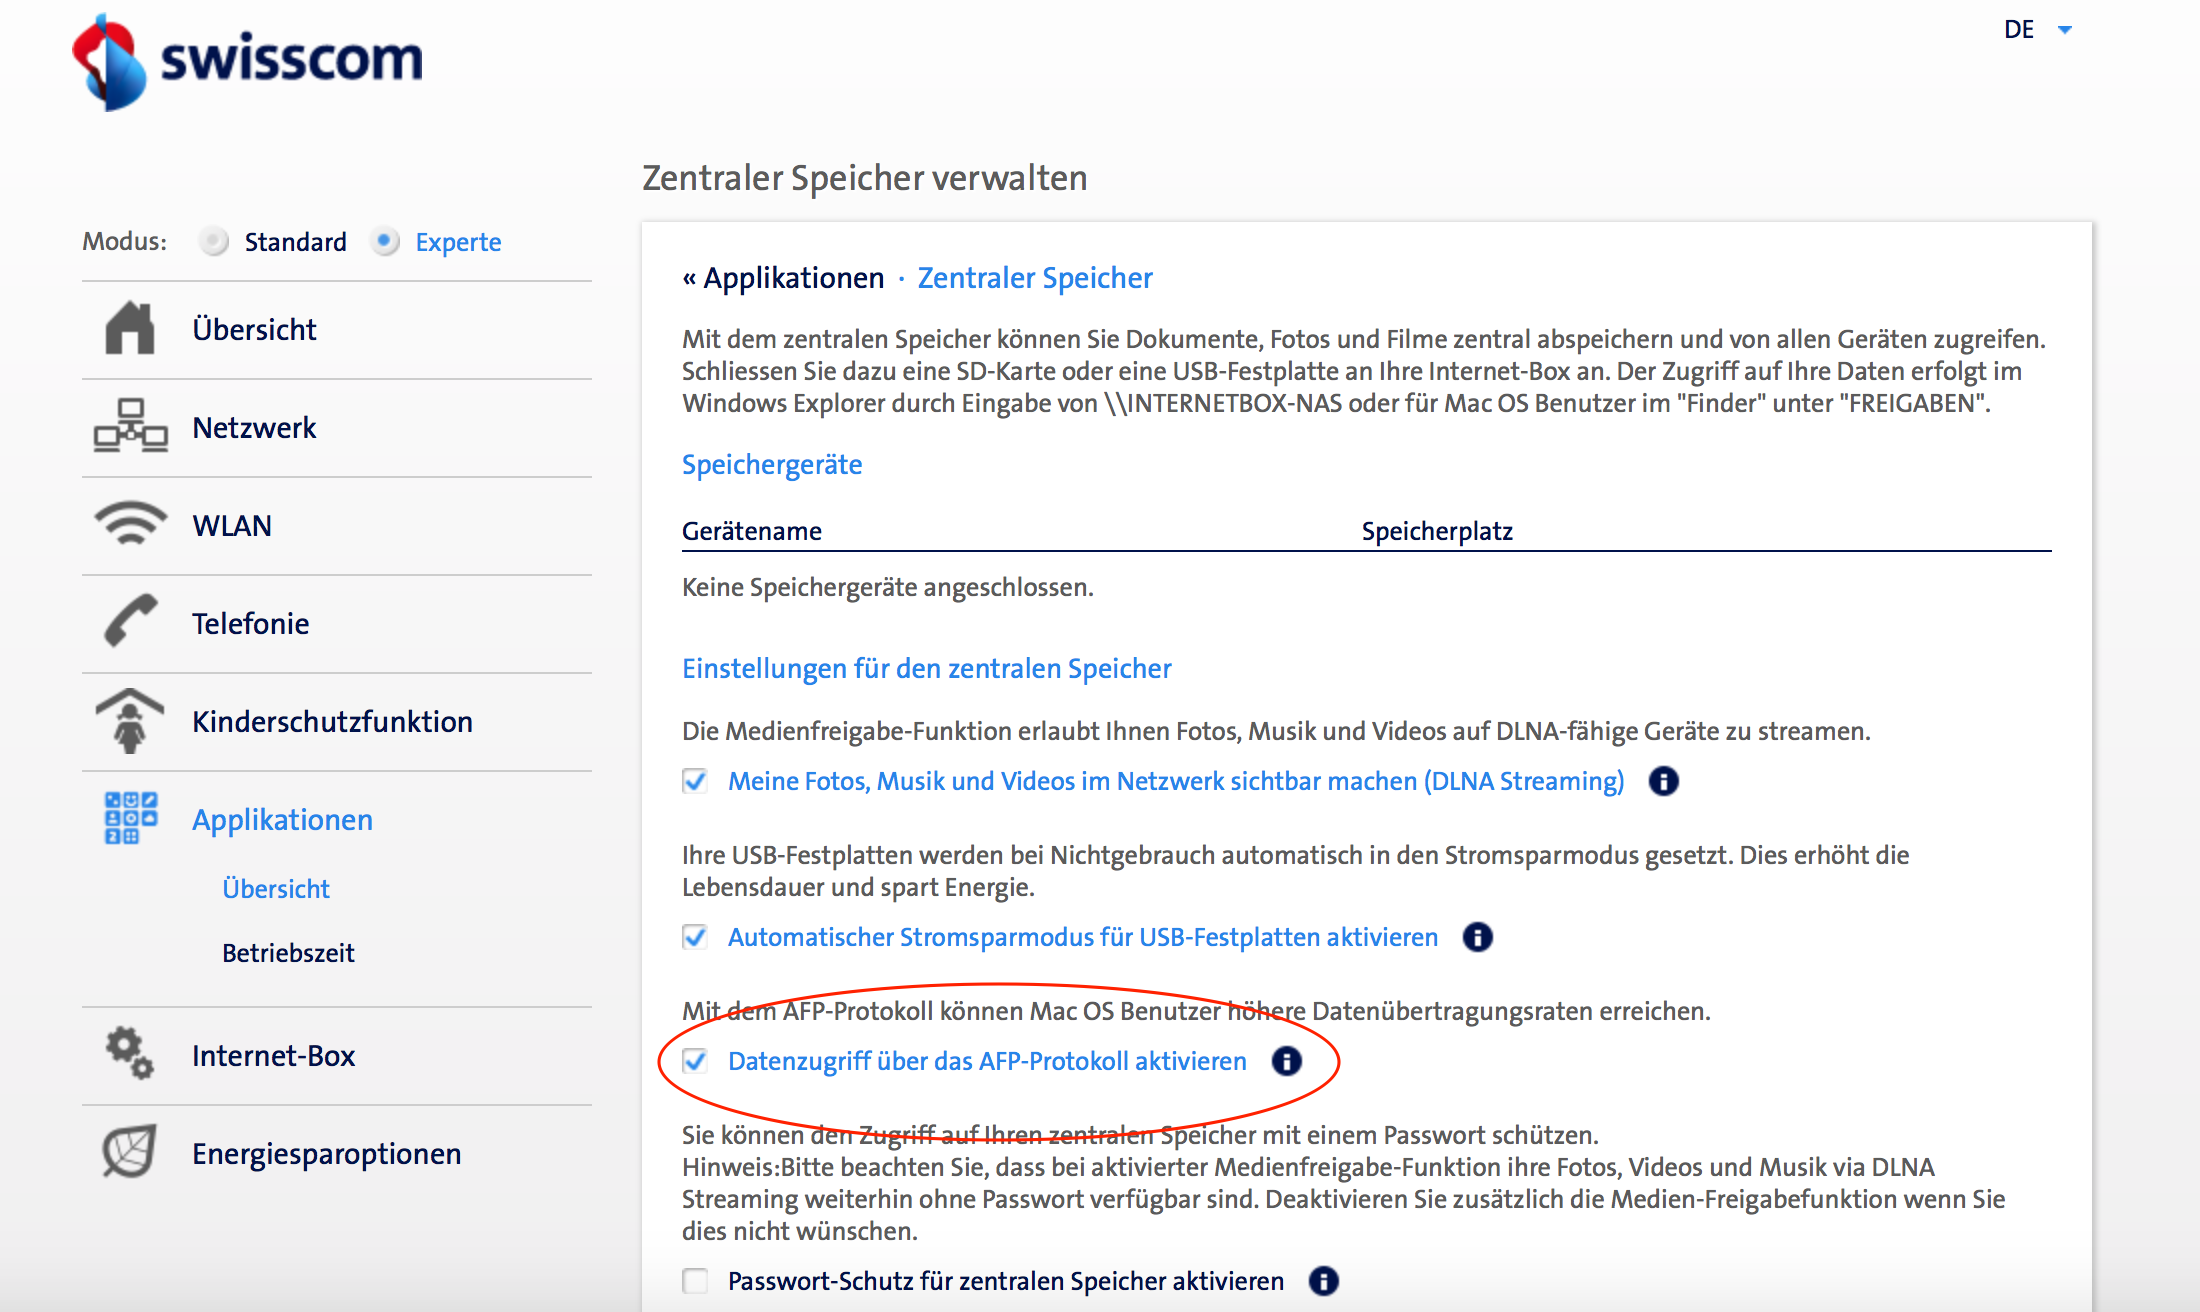Image resolution: width=2200 pixels, height=1312 pixels.
Task: Open the Energiesparoptionen menu item
Action: coord(326,1153)
